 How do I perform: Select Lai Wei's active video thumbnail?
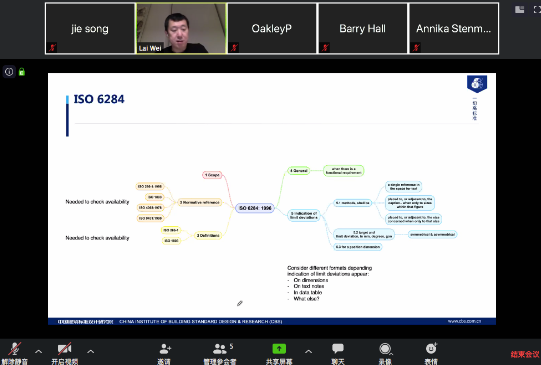click(181, 28)
